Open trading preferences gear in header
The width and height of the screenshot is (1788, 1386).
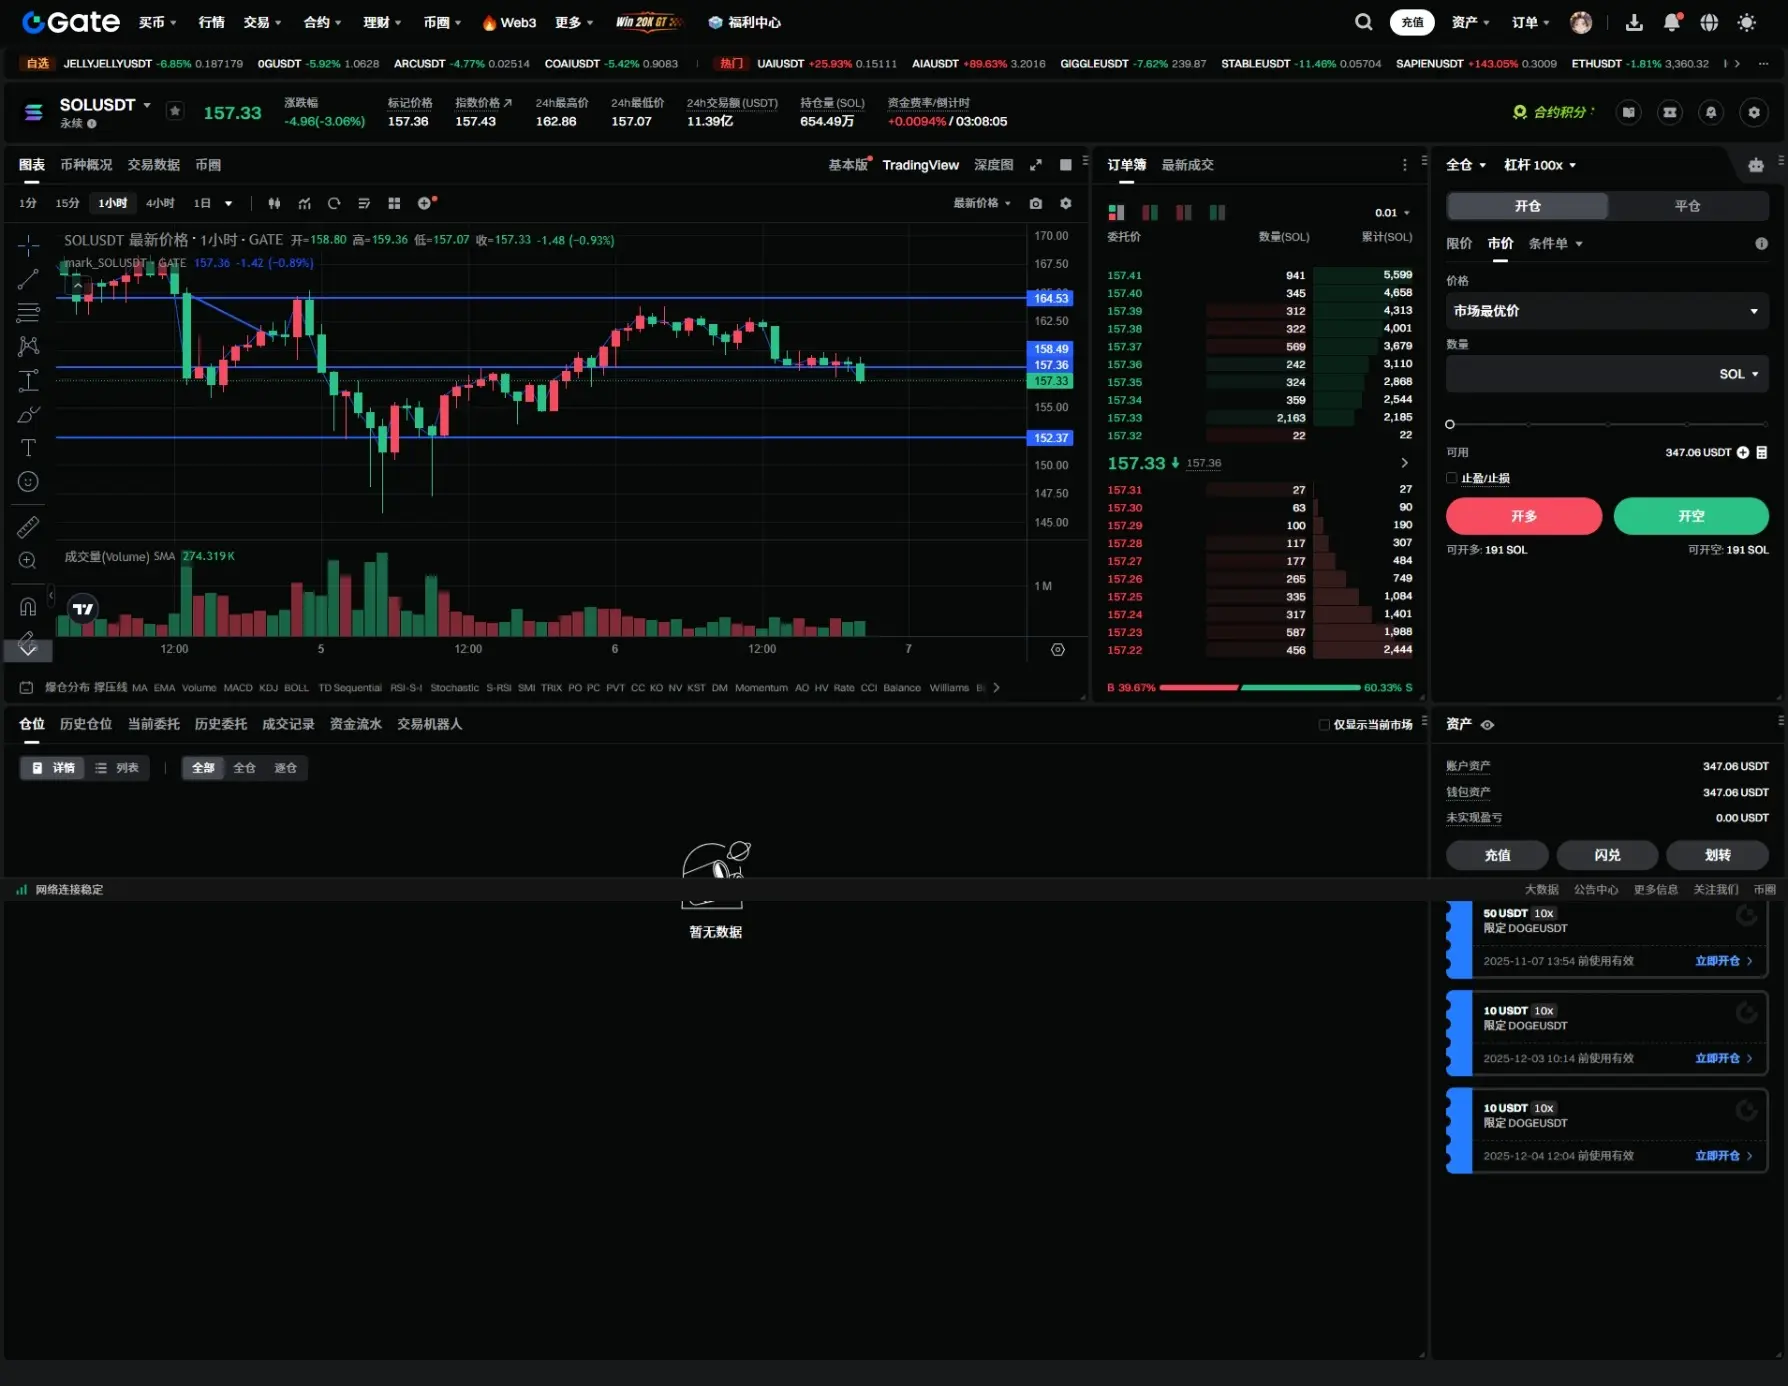[1754, 112]
